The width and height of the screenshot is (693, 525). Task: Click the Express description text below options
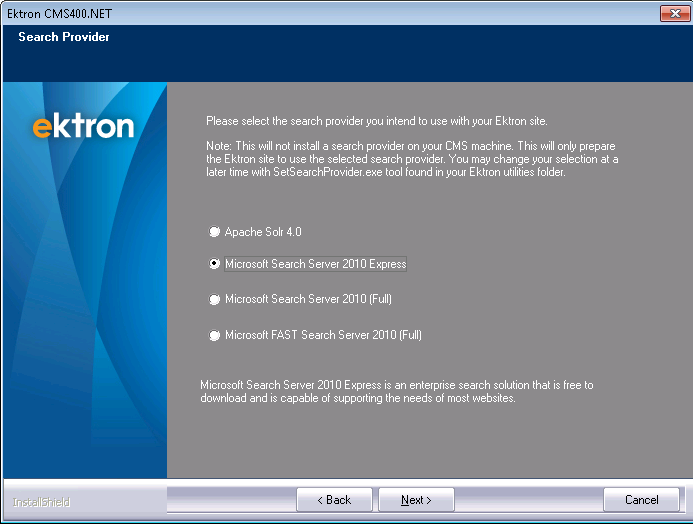coord(396,392)
